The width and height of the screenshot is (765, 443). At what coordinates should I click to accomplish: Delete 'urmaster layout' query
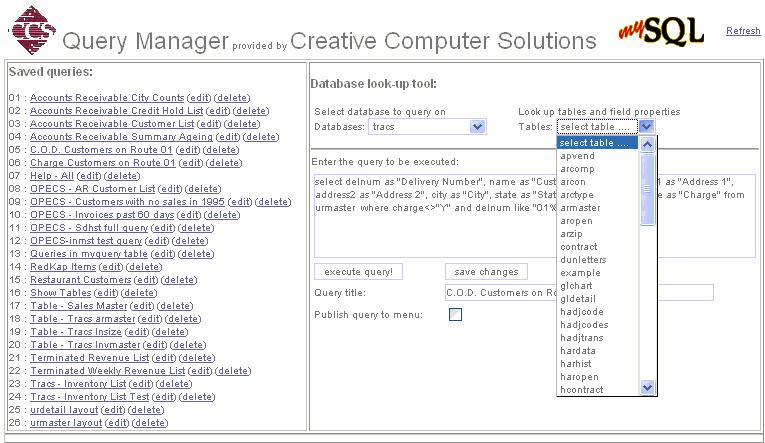149,423
